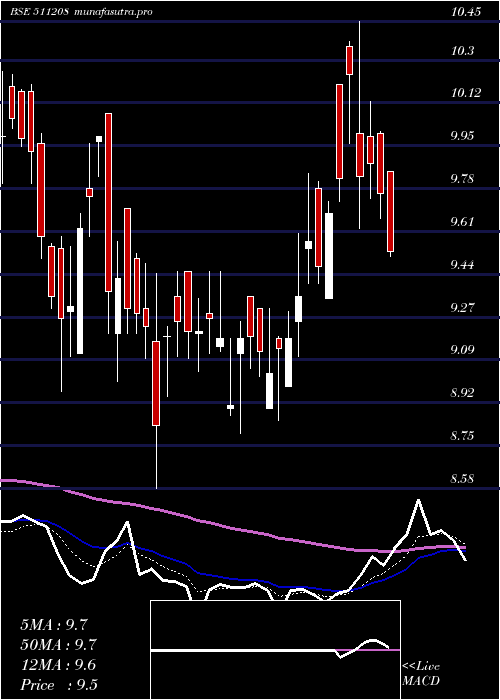The image size is (500, 700).
Task: Click the 10.3 price axis label
Action: (x=463, y=51)
